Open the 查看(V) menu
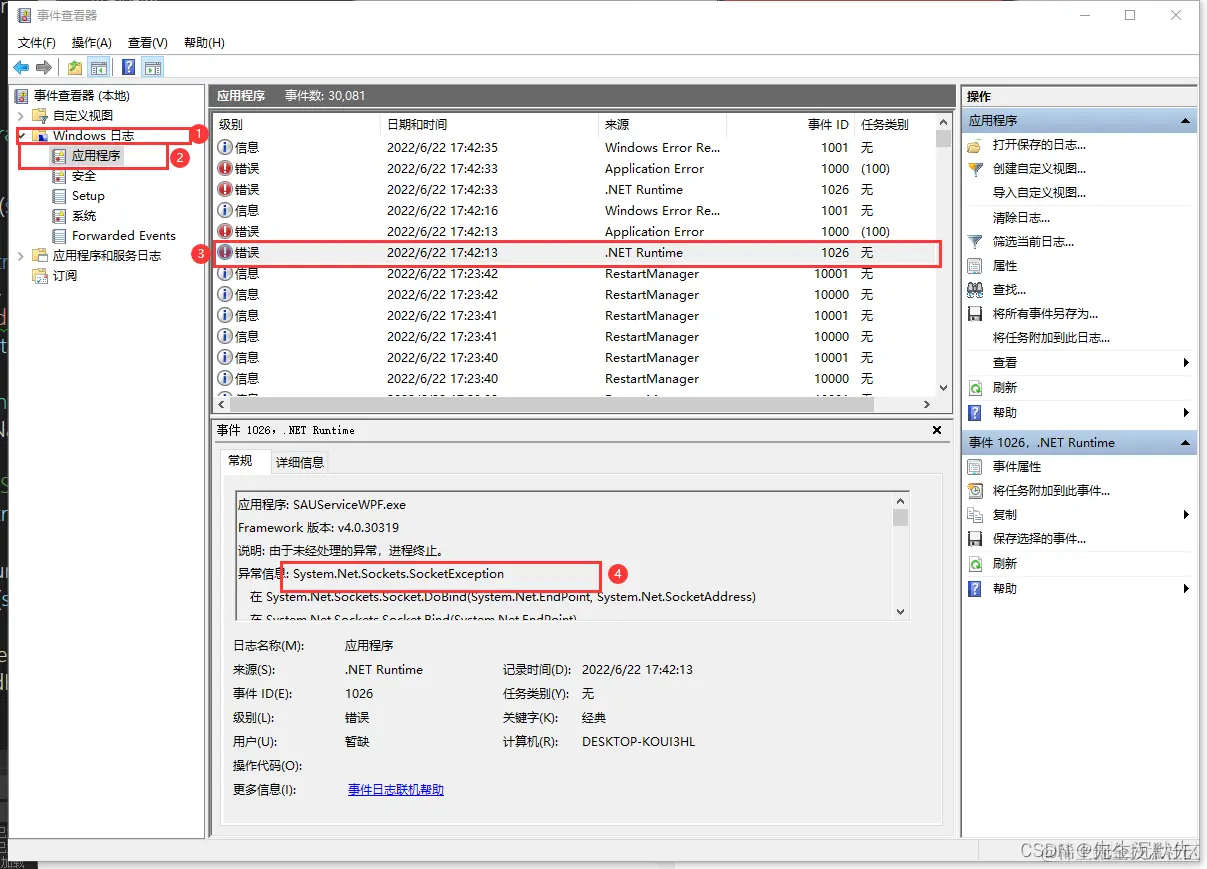 [147, 43]
